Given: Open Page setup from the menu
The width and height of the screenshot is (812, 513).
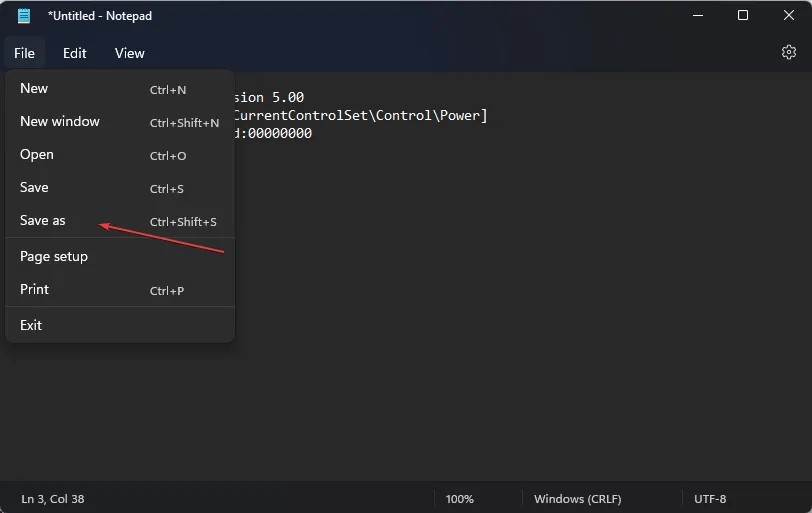Looking at the screenshot, I should click(x=120, y=256).
